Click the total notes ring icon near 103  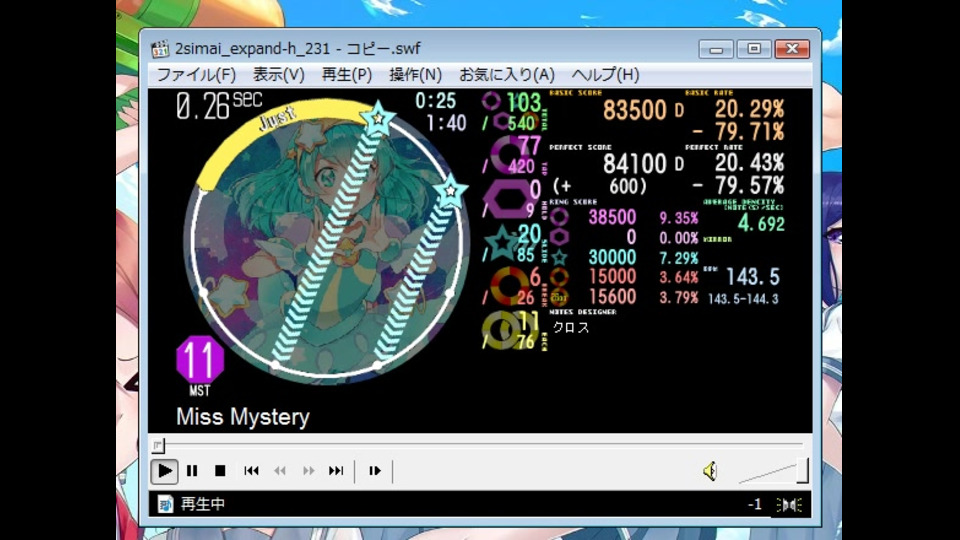(x=491, y=100)
